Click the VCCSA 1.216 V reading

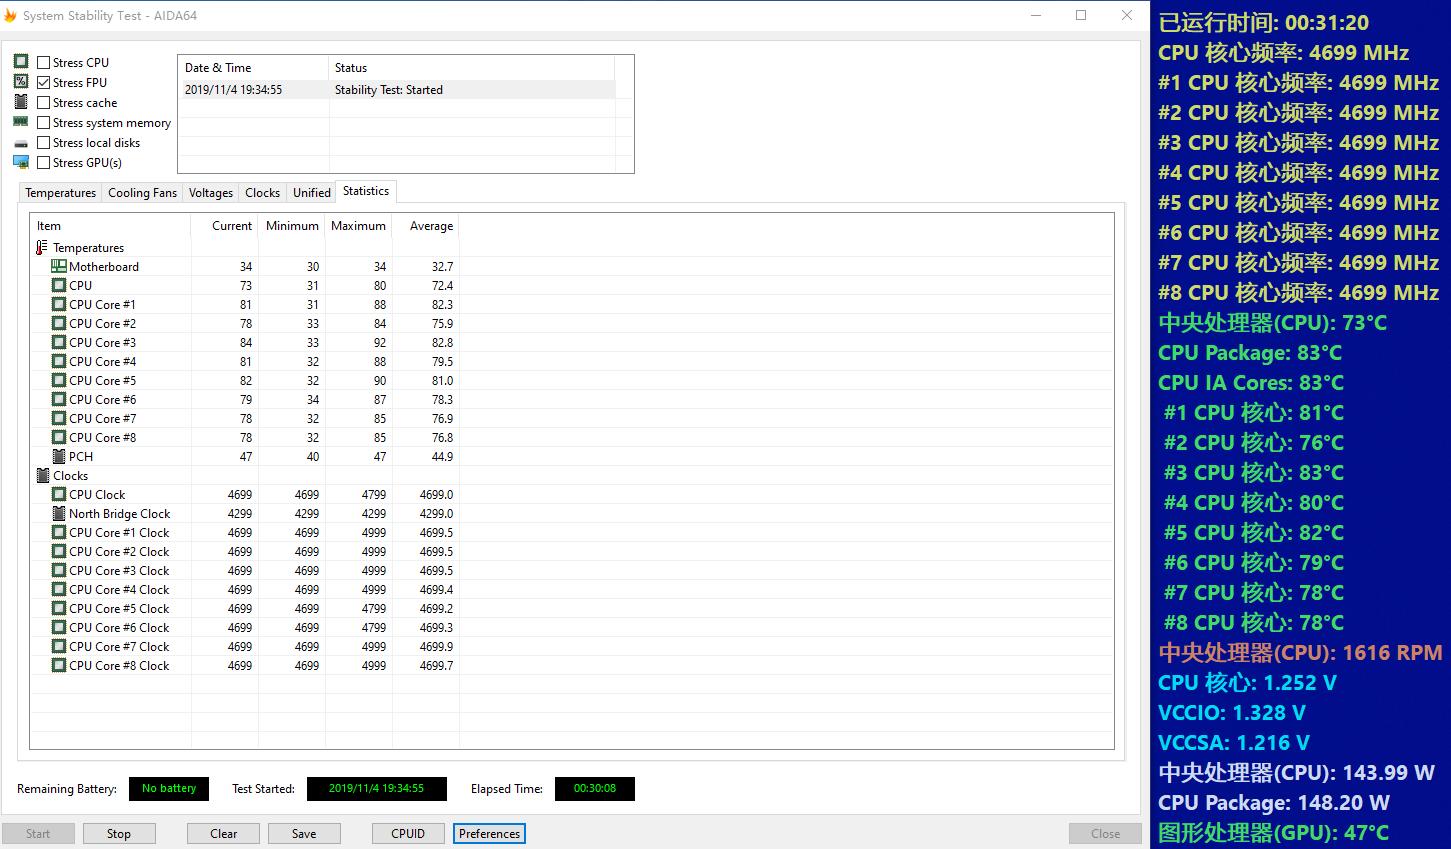tap(1234, 743)
